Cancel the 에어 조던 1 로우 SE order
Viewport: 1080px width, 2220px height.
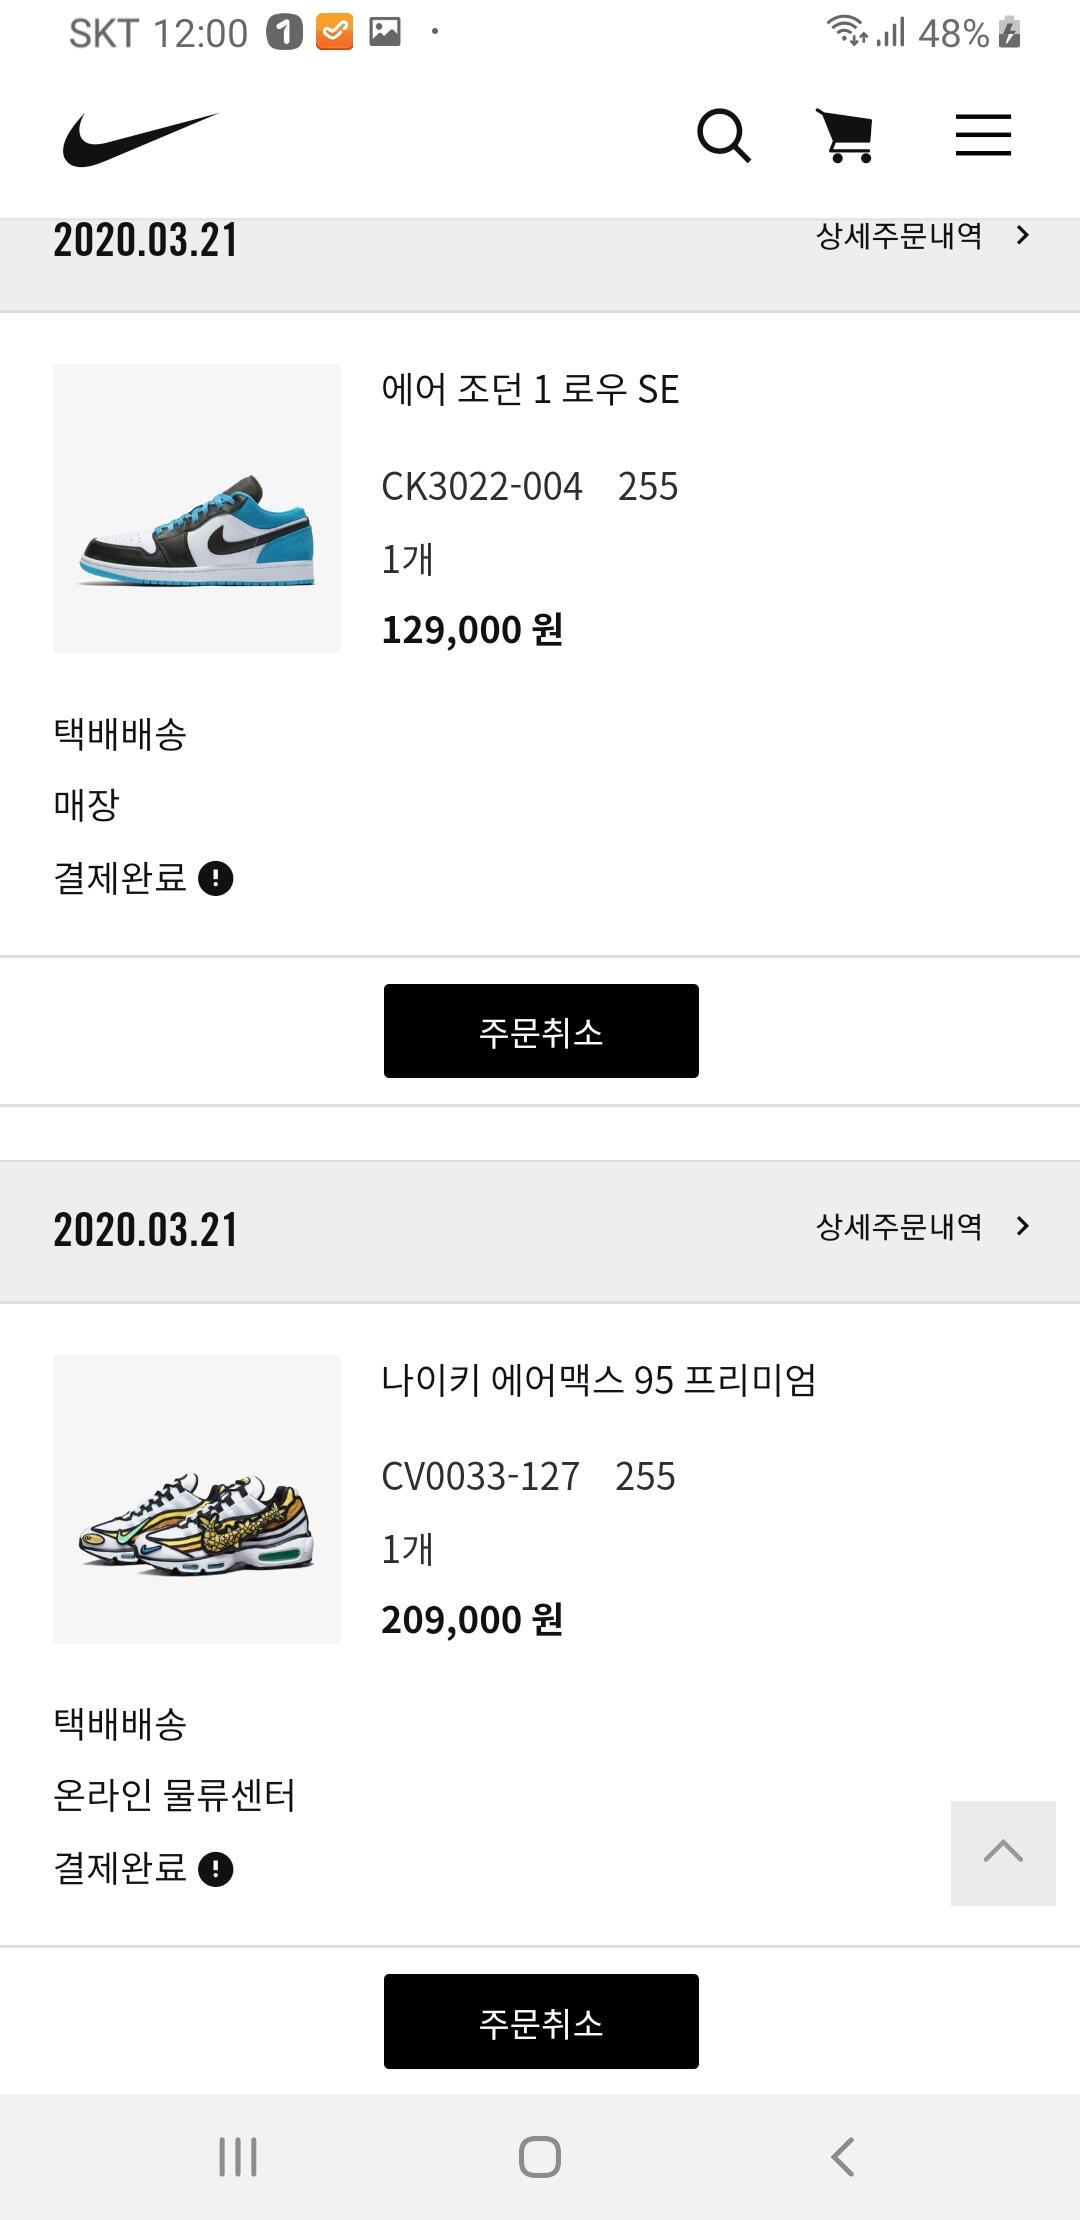pos(541,1031)
